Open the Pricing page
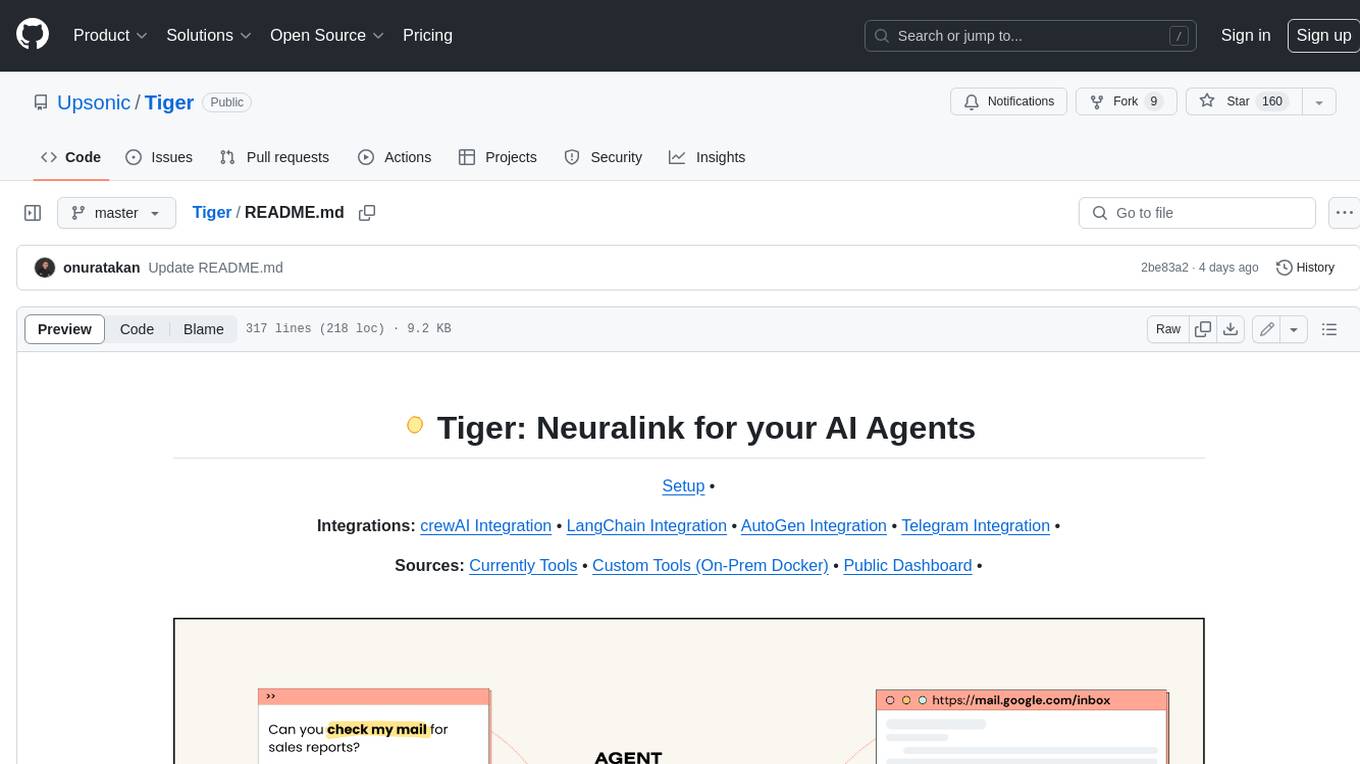 click(x=427, y=35)
